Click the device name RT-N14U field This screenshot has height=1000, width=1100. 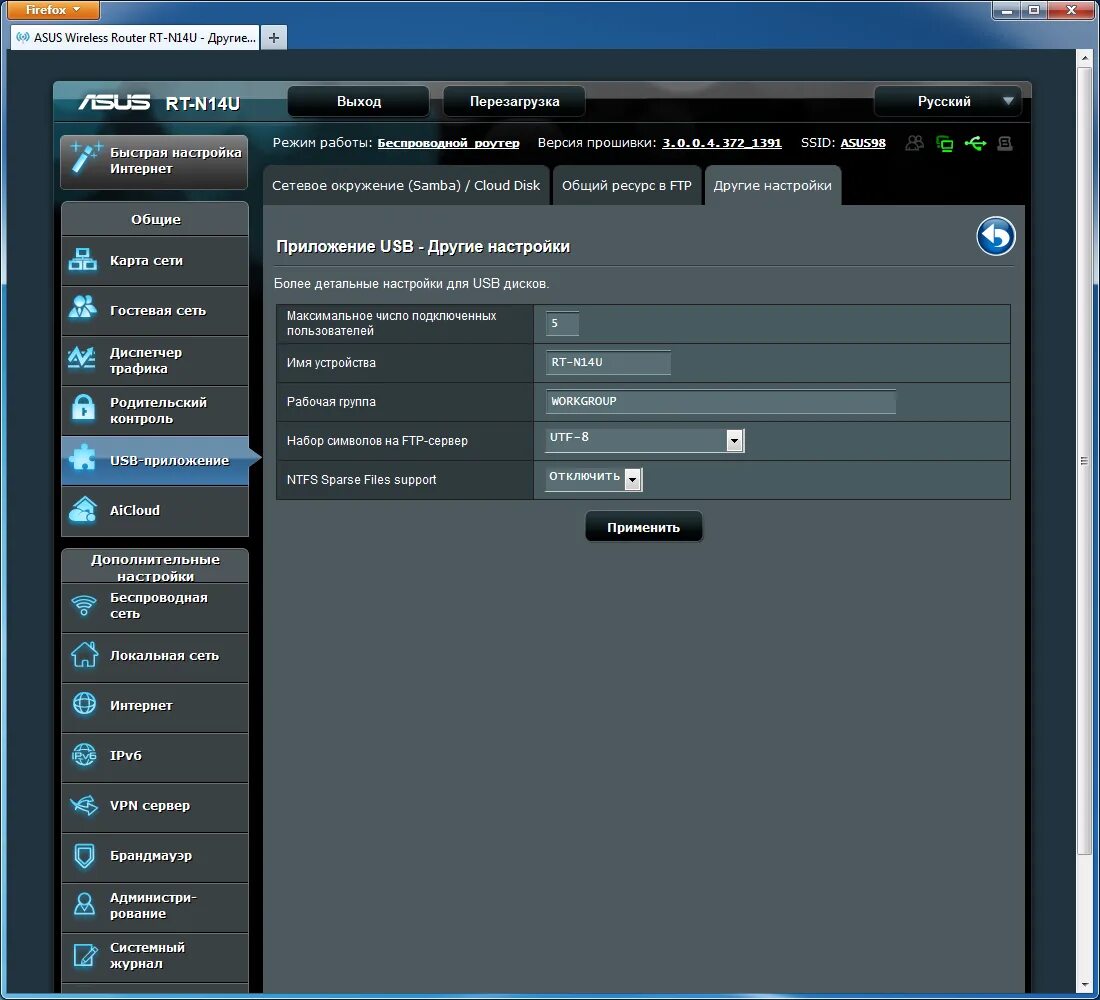608,363
